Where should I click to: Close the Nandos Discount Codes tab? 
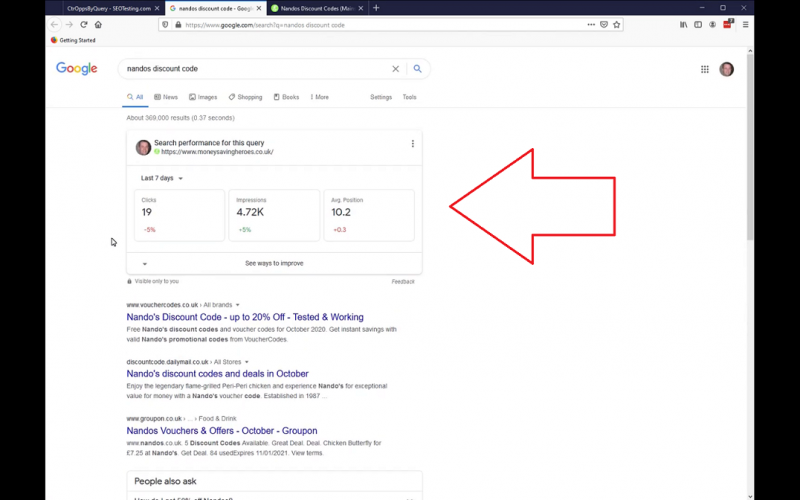click(361, 8)
